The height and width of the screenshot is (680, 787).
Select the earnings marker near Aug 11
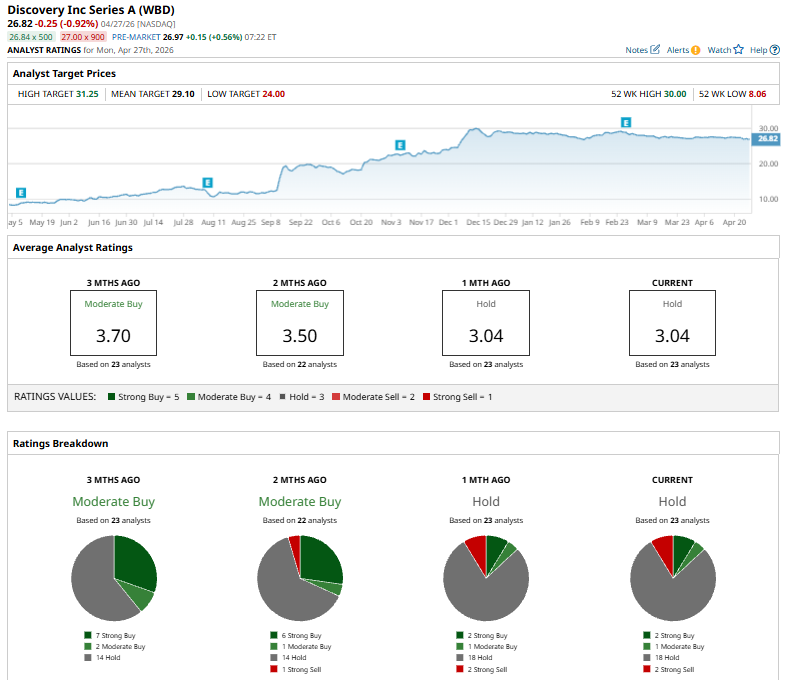(x=208, y=182)
